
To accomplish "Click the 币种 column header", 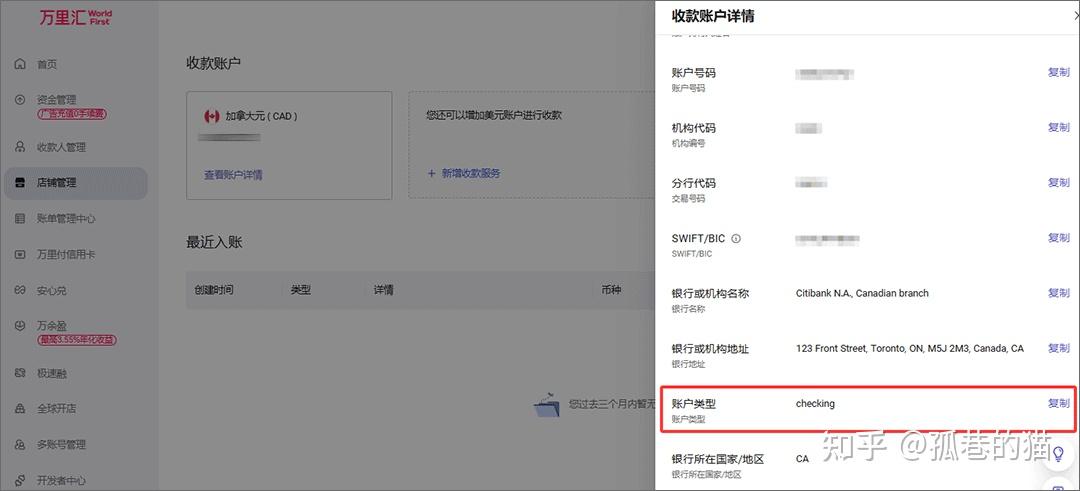I will pos(611,290).
